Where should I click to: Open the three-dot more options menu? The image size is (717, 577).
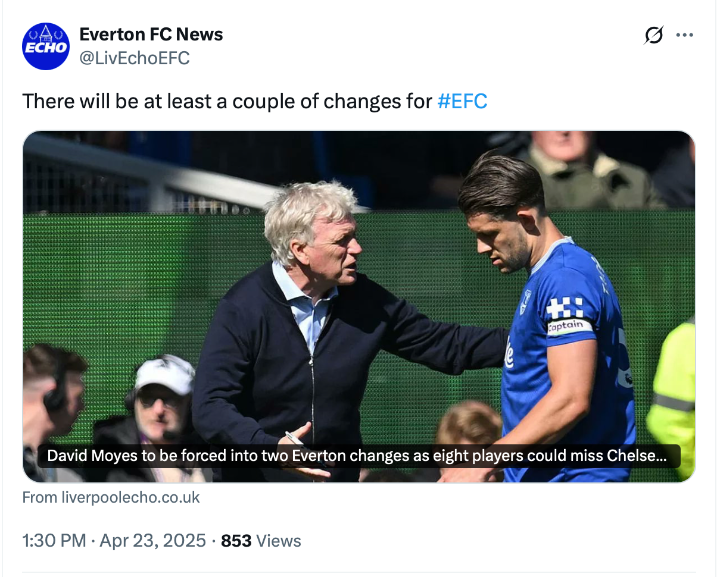(x=685, y=35)
